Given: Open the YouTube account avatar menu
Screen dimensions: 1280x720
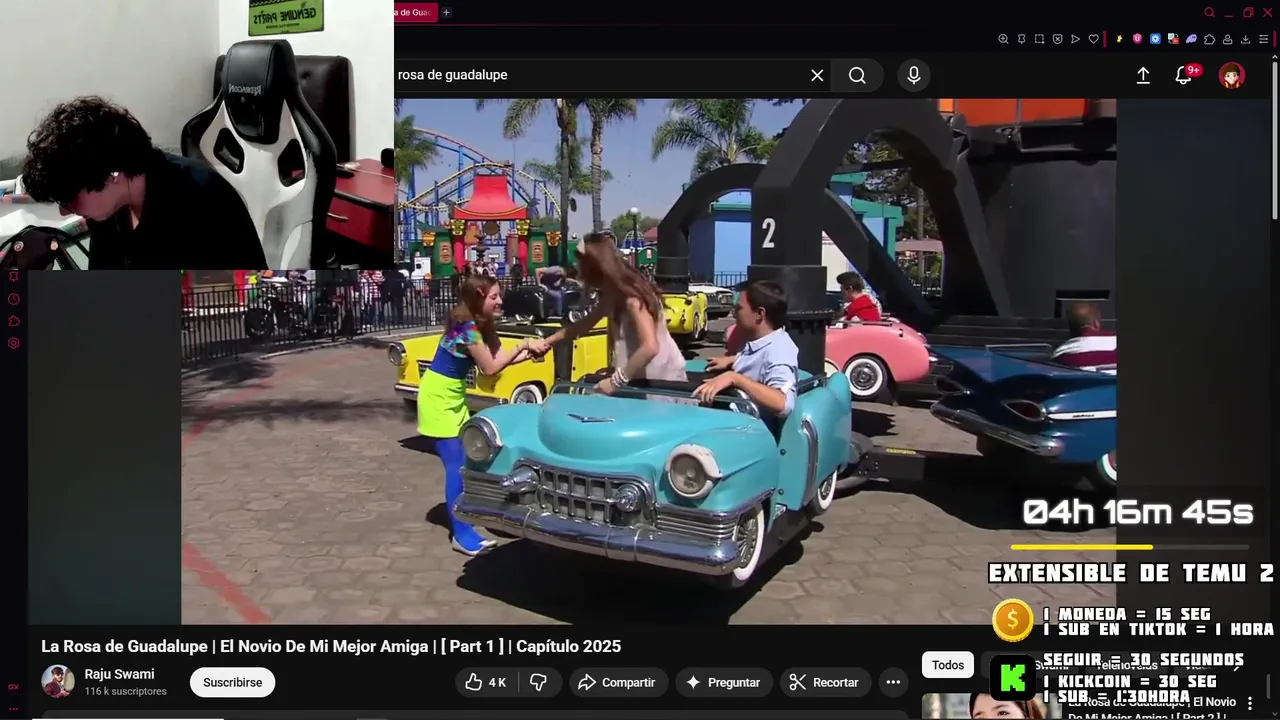Looking at the screenshot, I should (1231, 75).
